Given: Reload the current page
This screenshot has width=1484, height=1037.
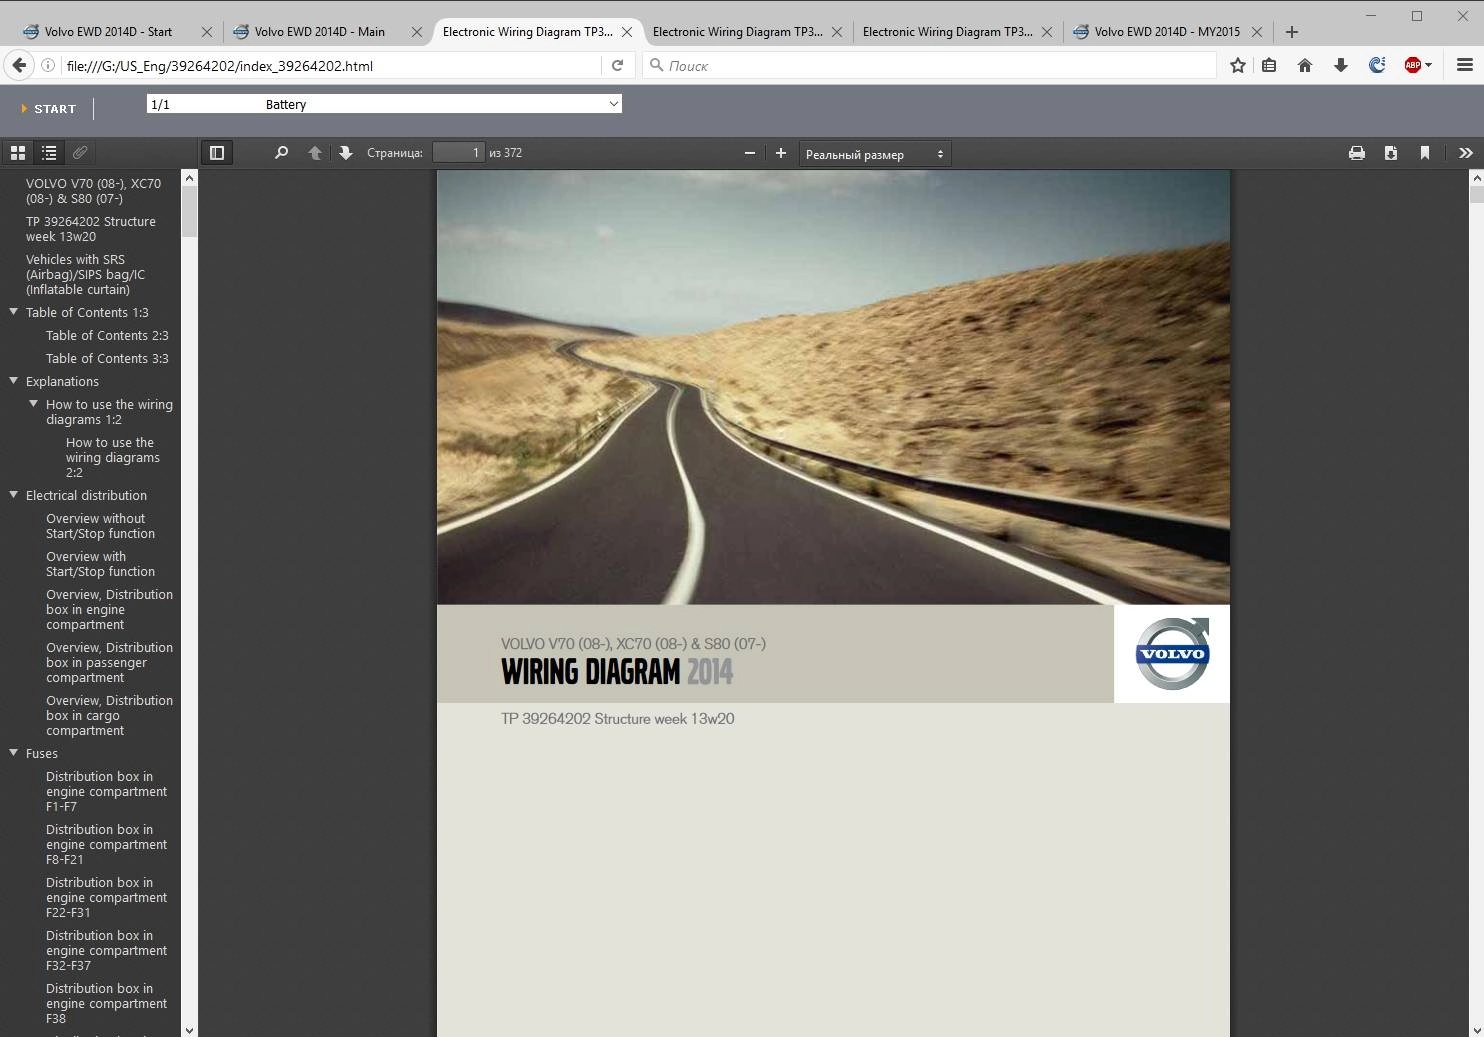Looking at the screenshot, I should click(x=617, y=65).
